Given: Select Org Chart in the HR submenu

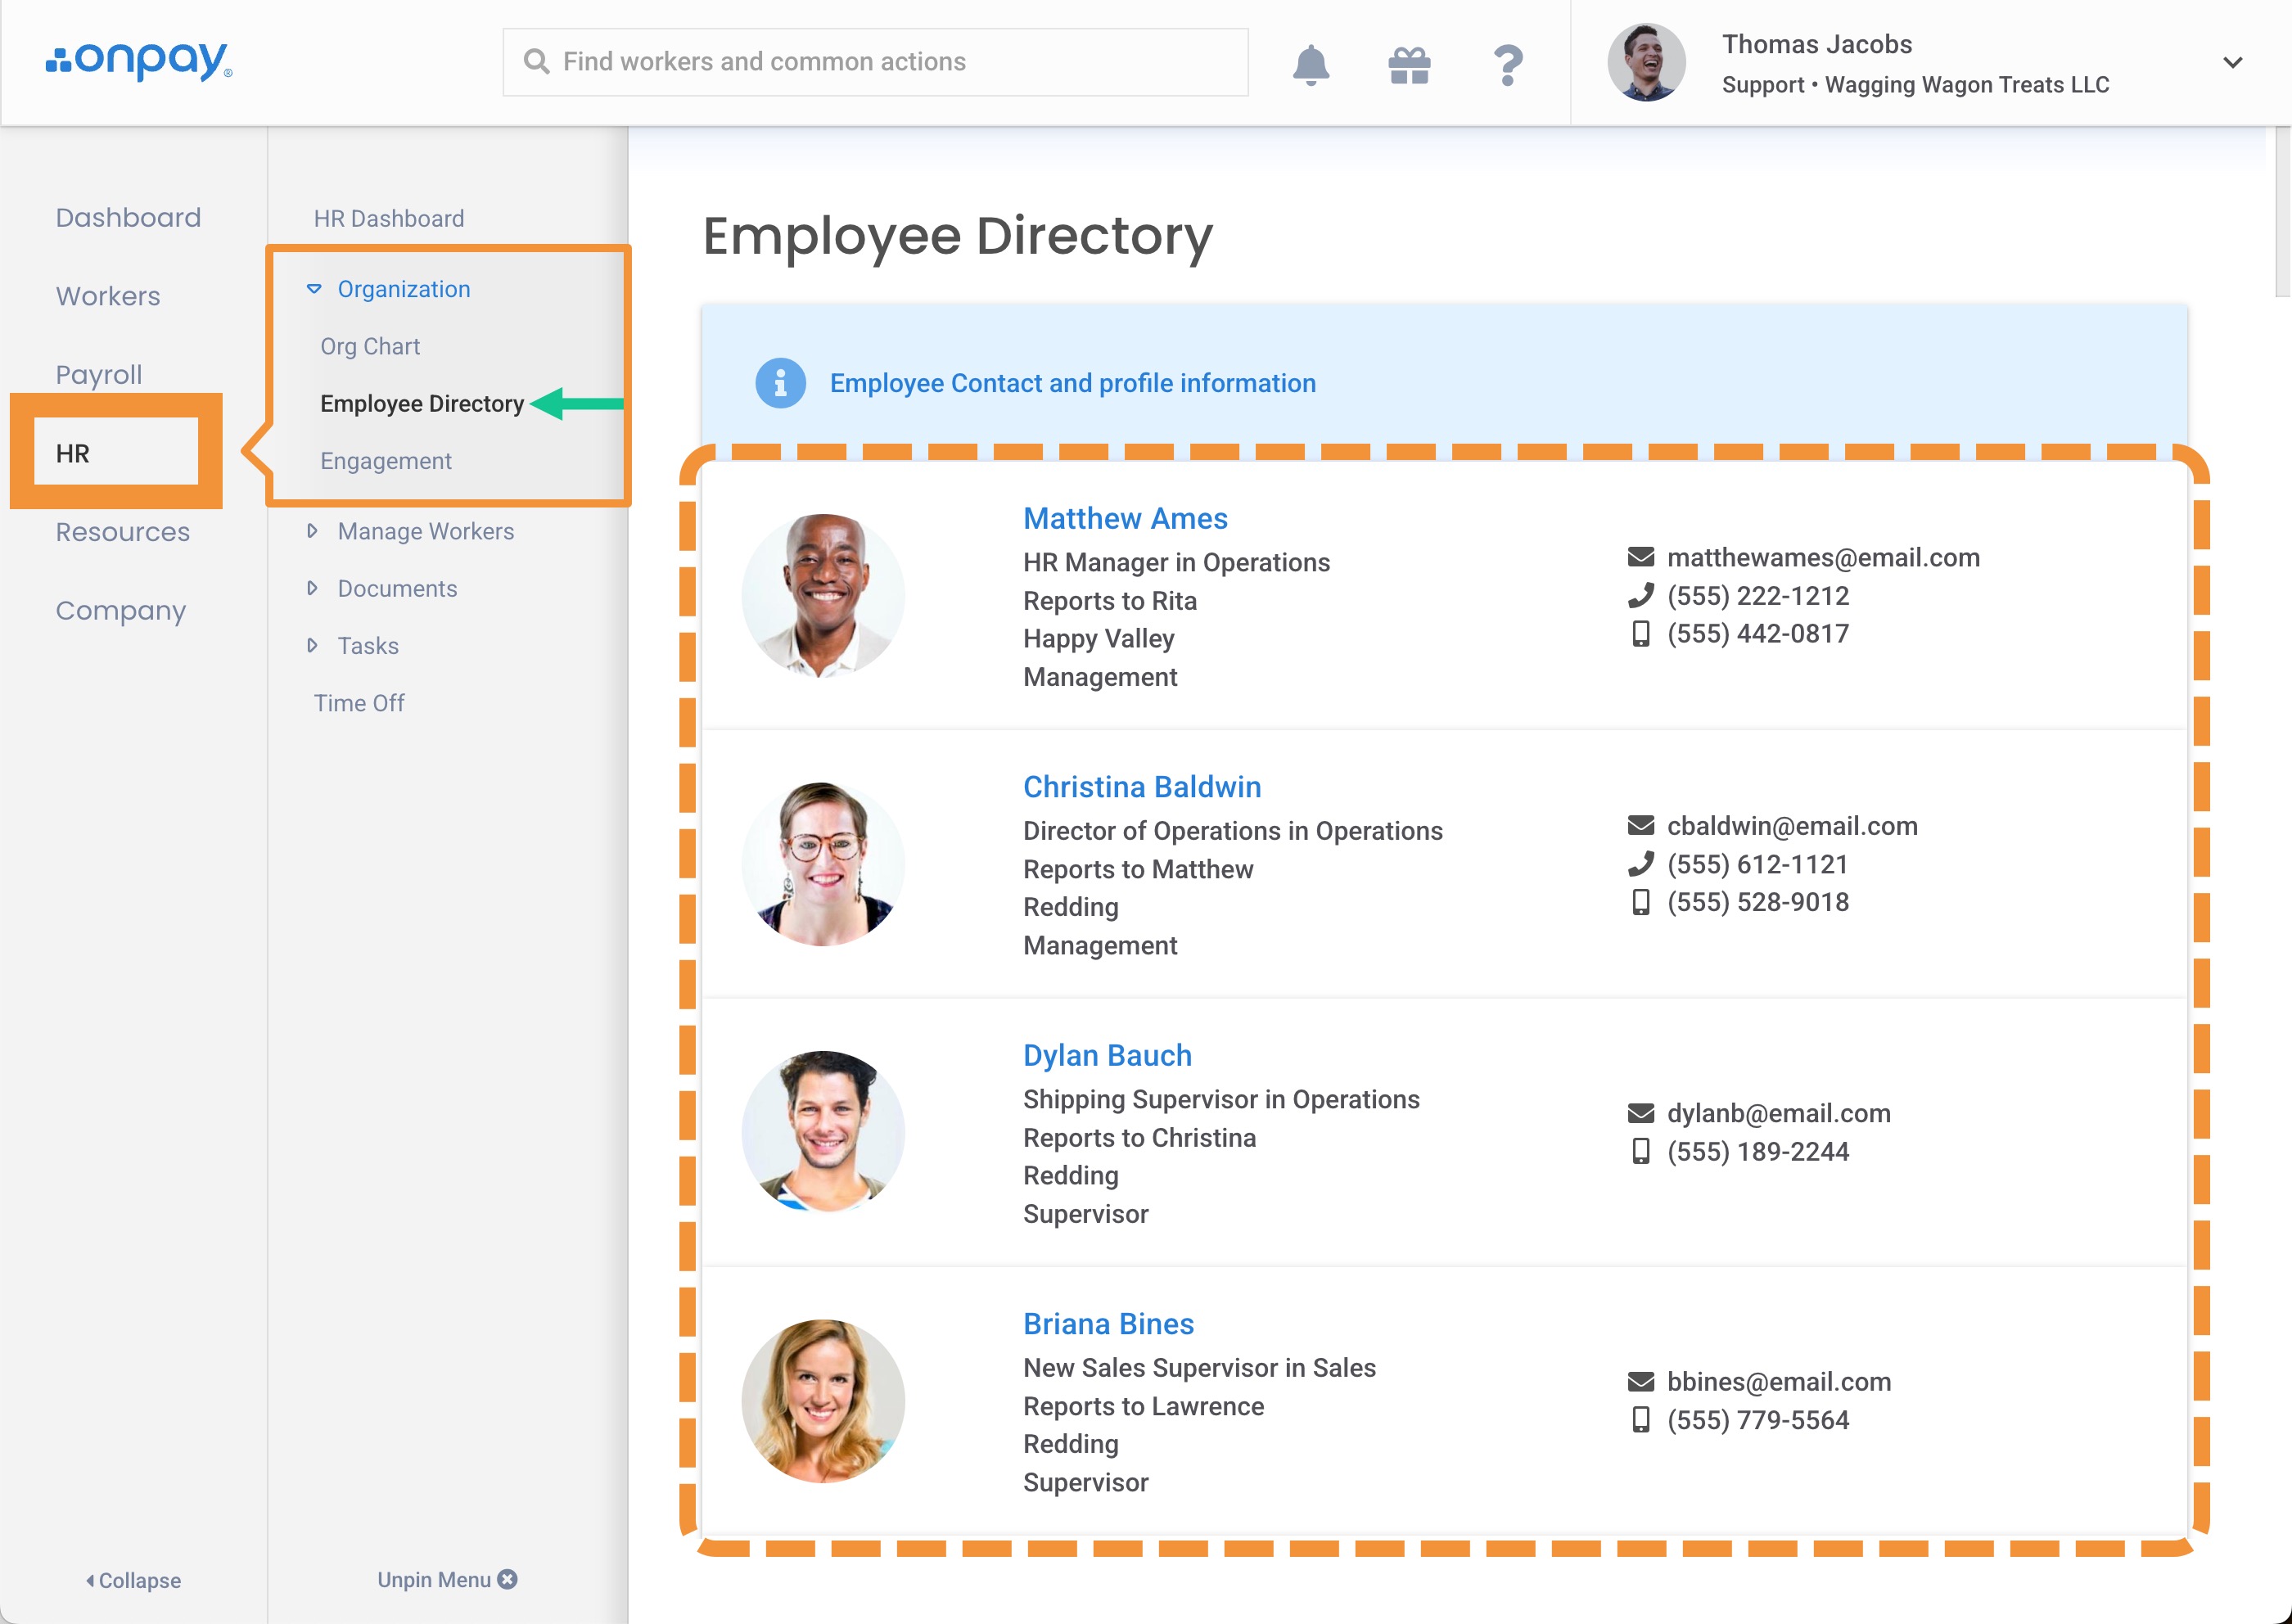Looking at the screenshot, I should pos(370,346).
